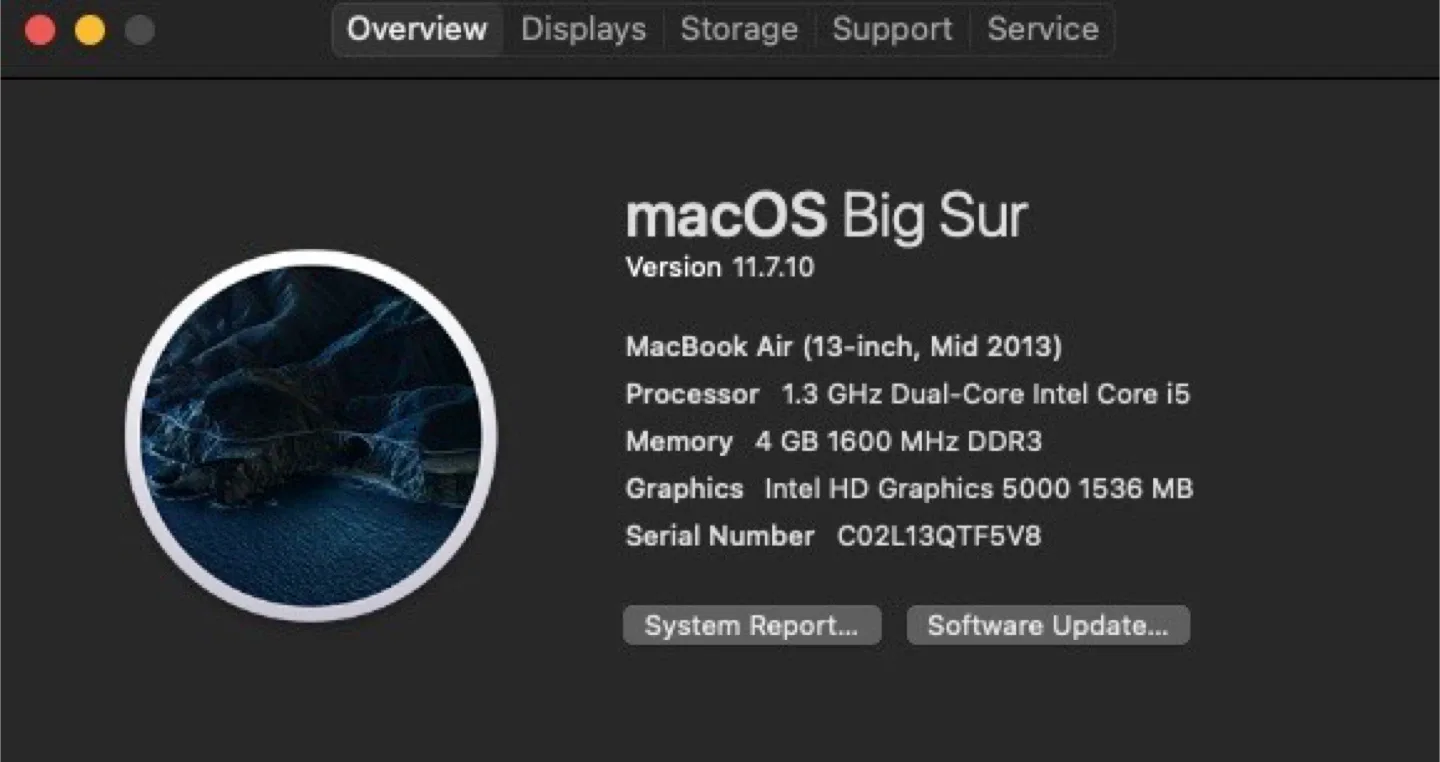The height and width of the screenshot is (762, 1440).
Task: Launch Software Update
Action: click(1048, 625)
